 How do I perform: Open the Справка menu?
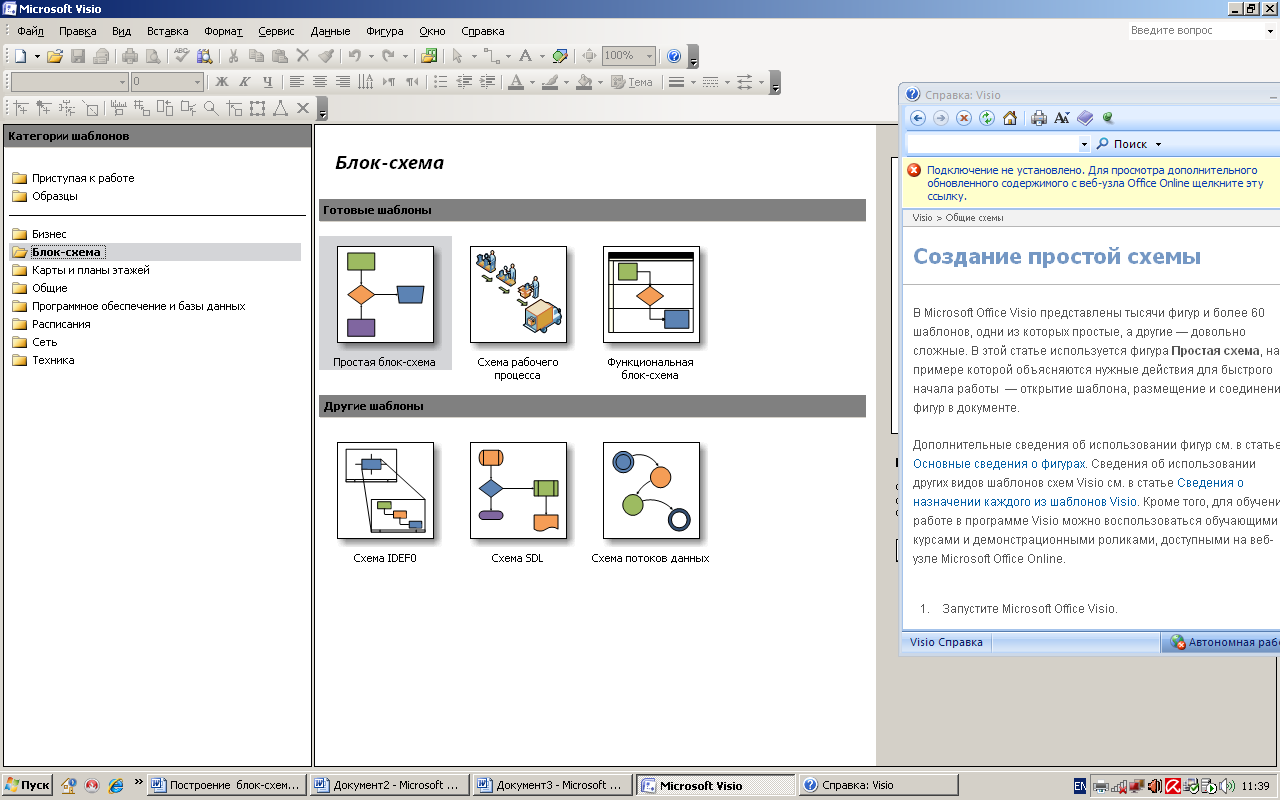click(x=483, y=31)
